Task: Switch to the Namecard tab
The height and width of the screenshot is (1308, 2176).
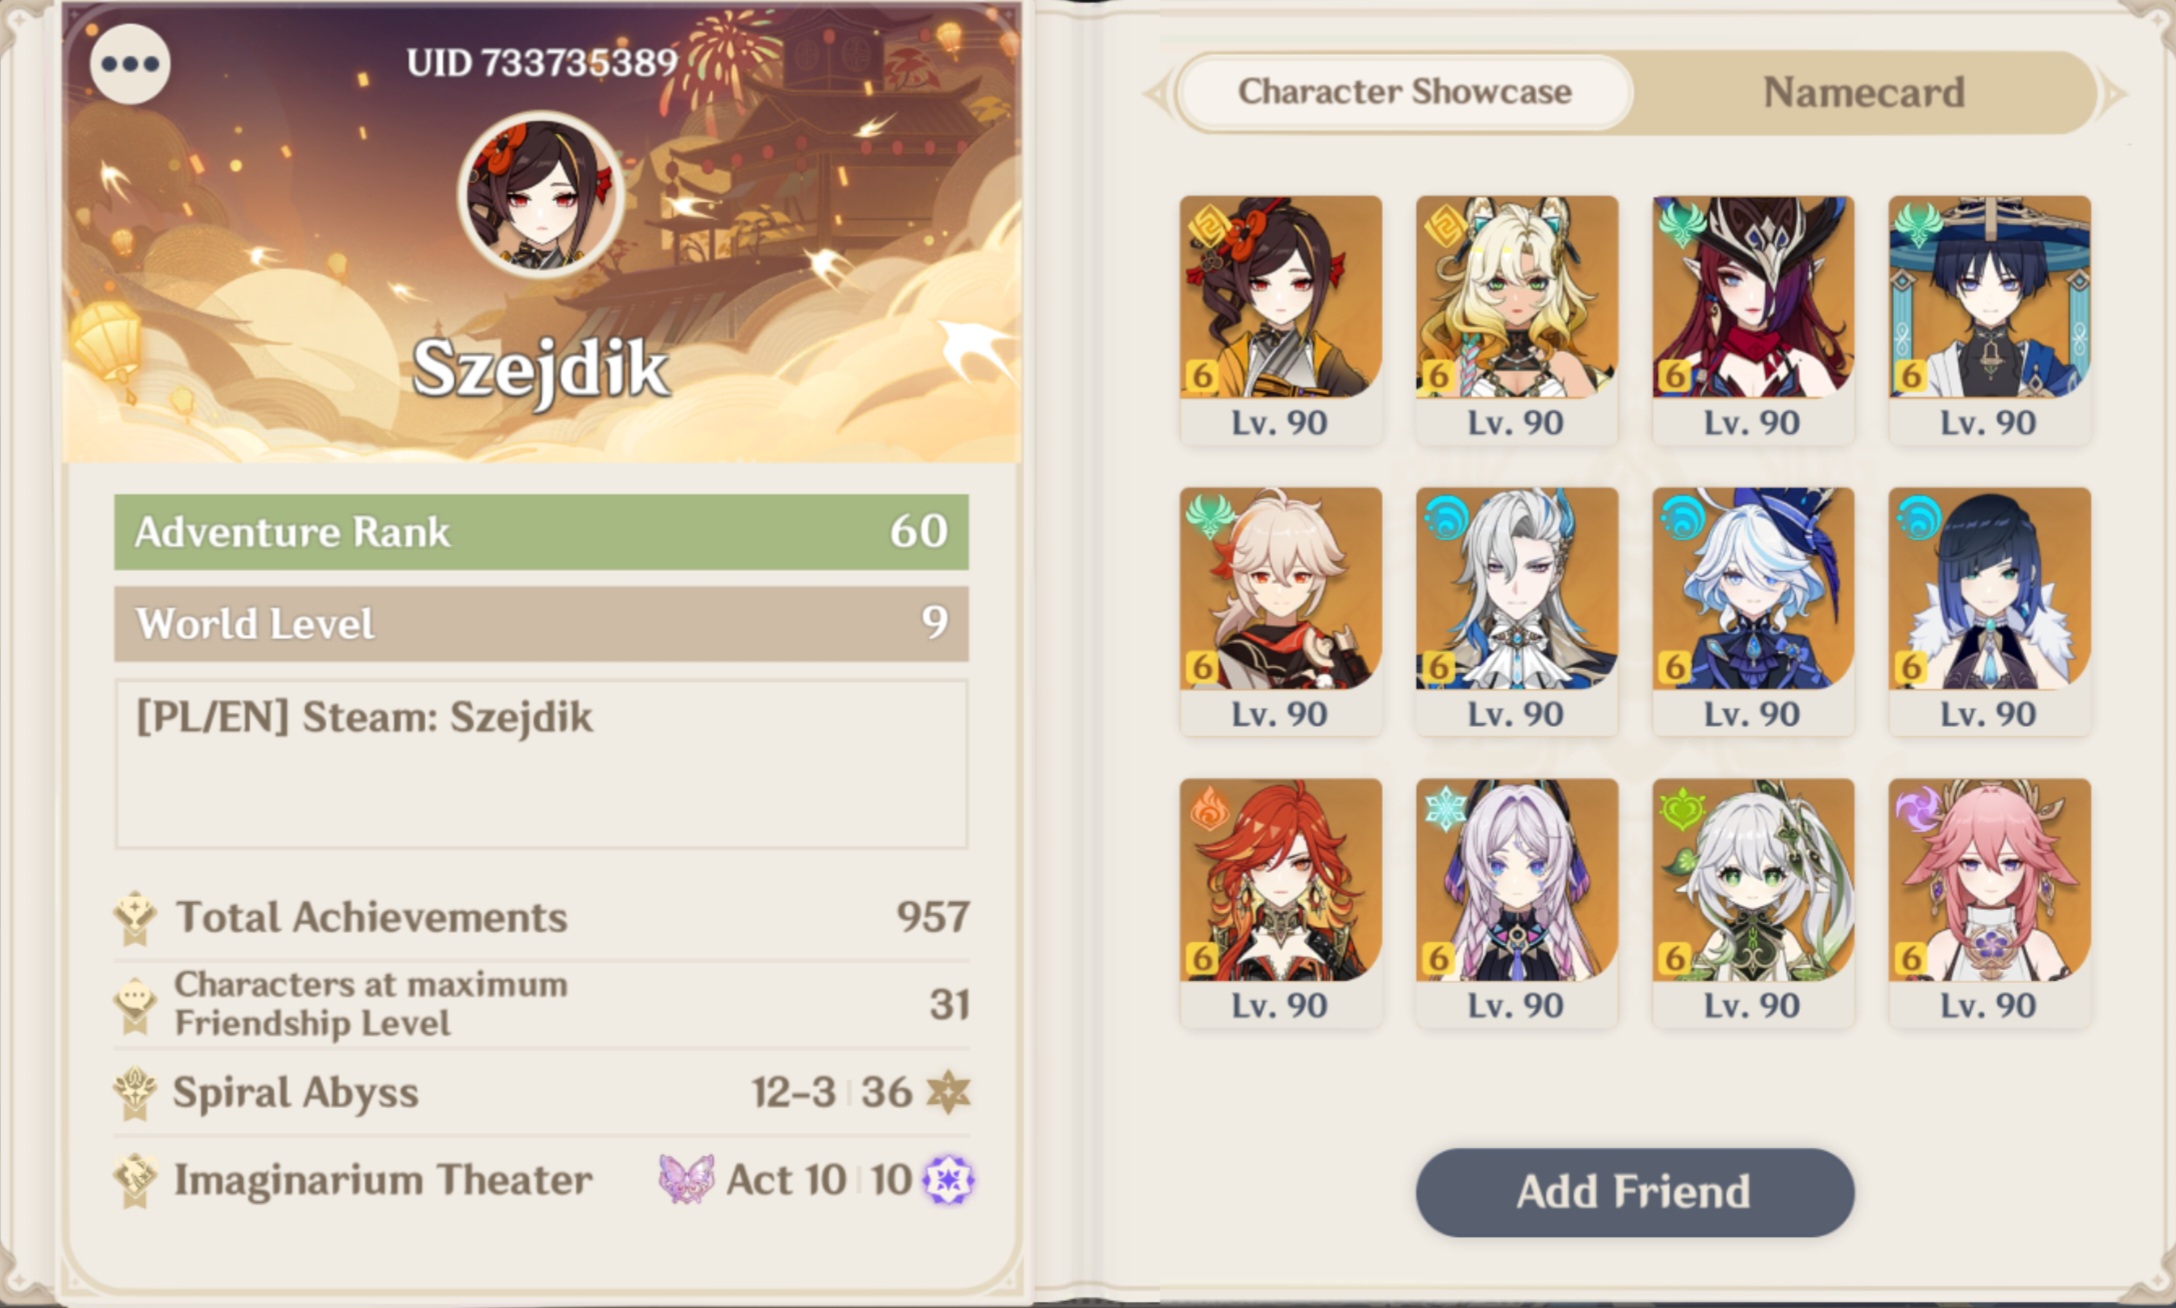Action: (x=1863, y=92)
